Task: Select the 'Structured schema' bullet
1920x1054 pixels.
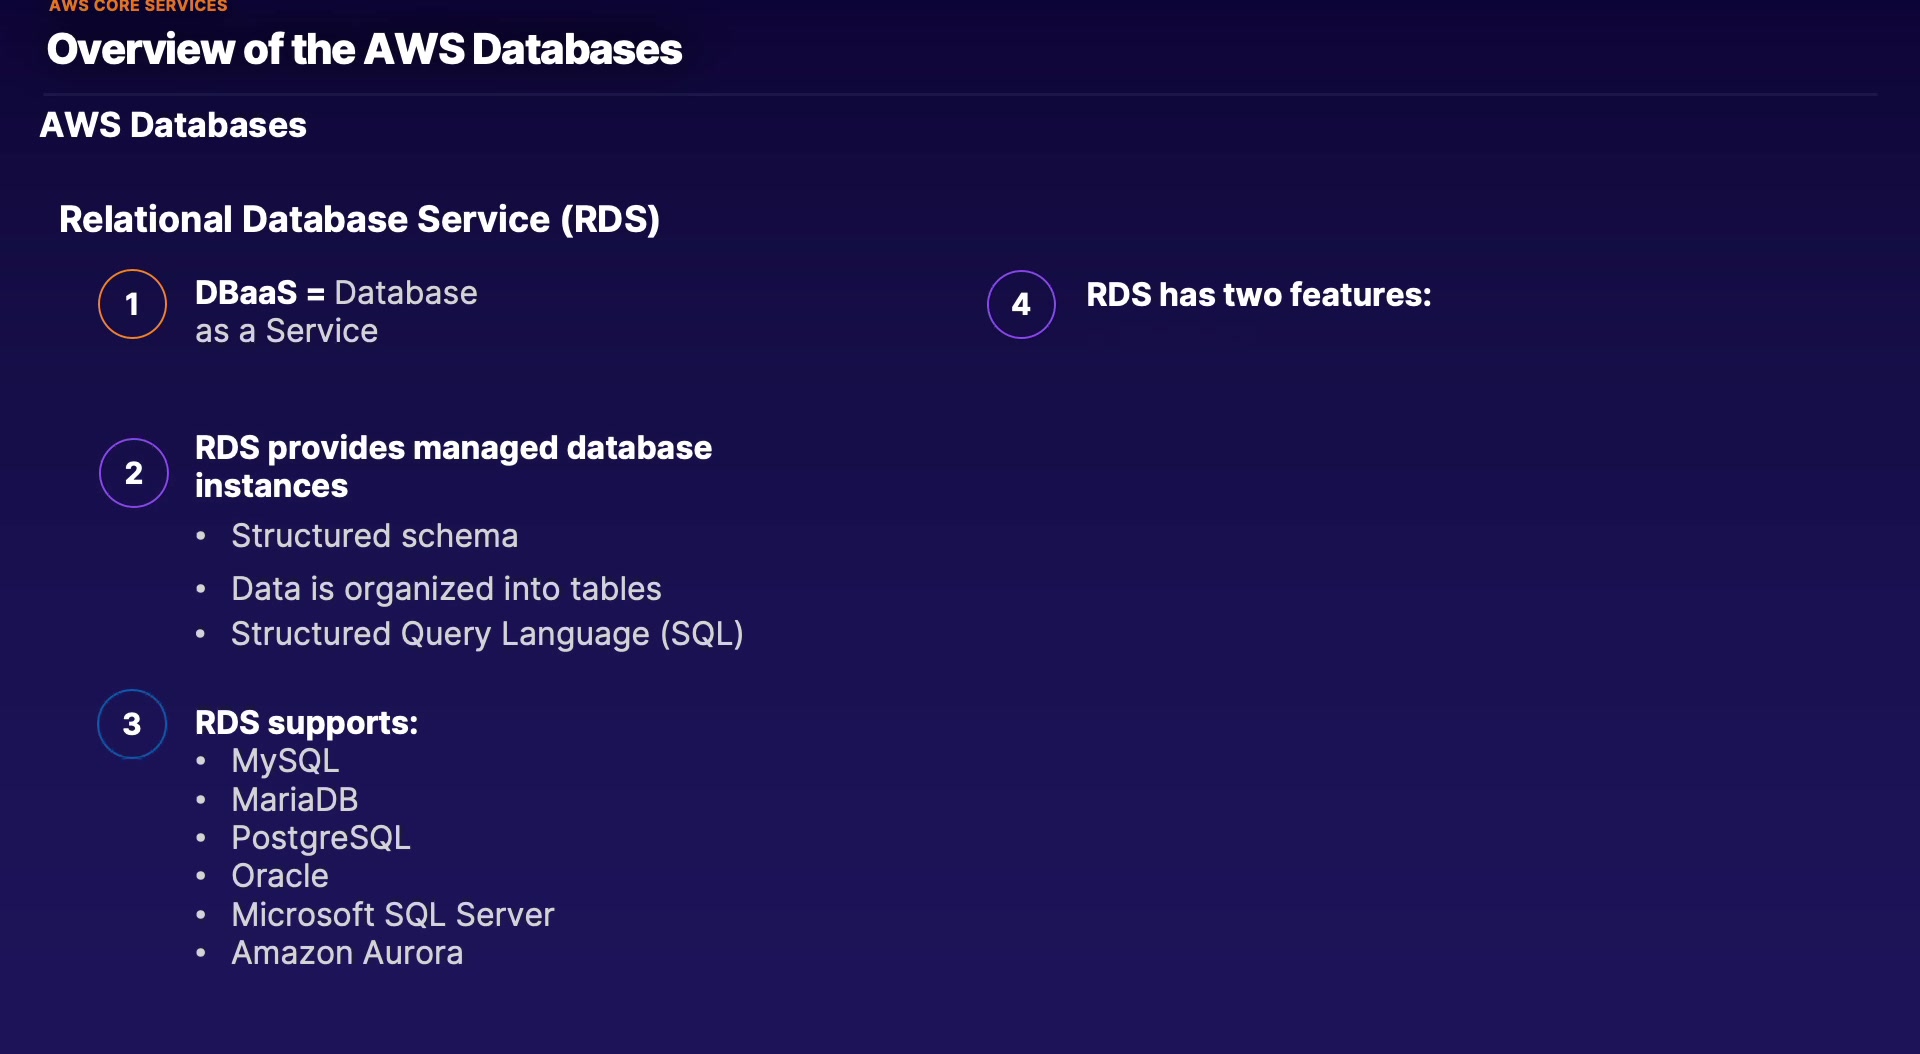Action: [x=374, y=536]
